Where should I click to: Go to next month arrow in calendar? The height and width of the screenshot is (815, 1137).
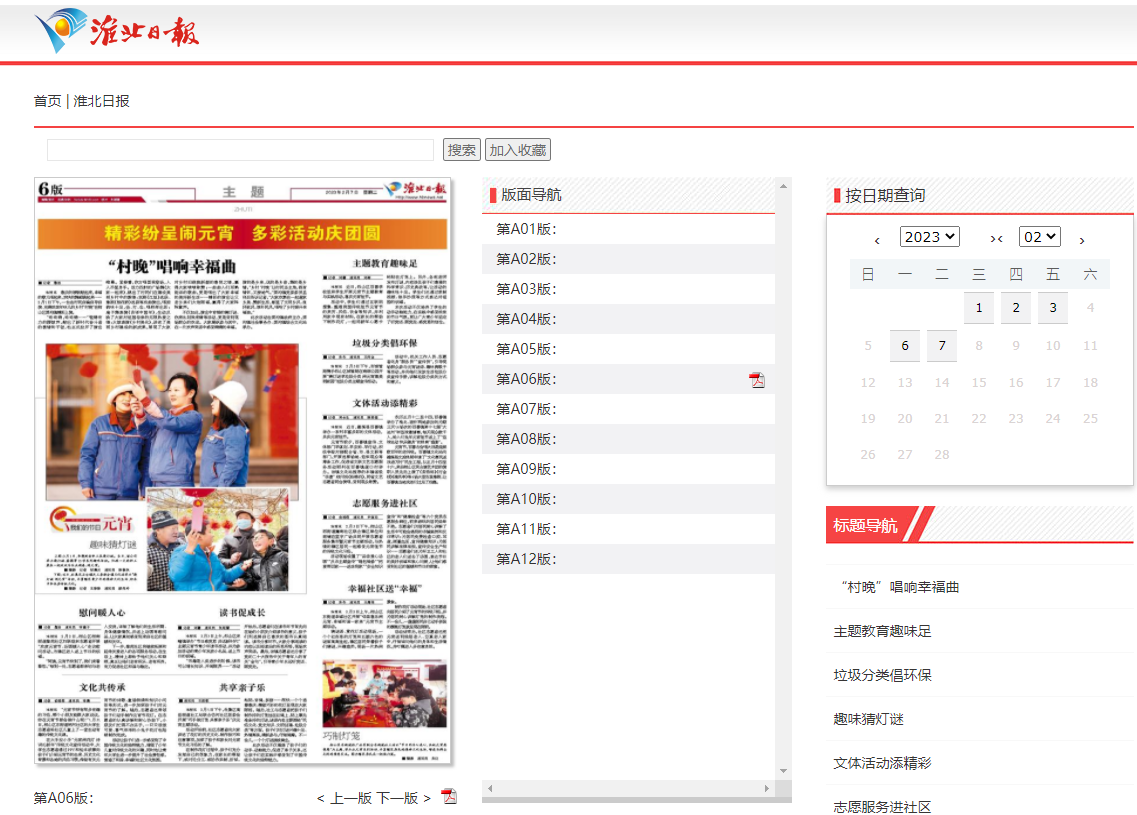tap(1082, 240)
